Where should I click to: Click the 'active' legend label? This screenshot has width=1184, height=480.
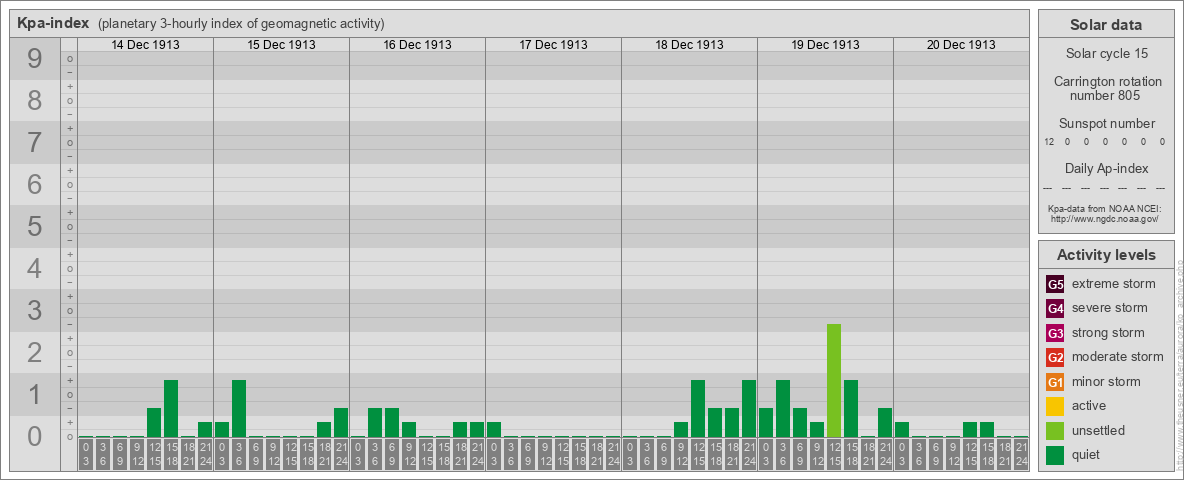[1089, 405]
